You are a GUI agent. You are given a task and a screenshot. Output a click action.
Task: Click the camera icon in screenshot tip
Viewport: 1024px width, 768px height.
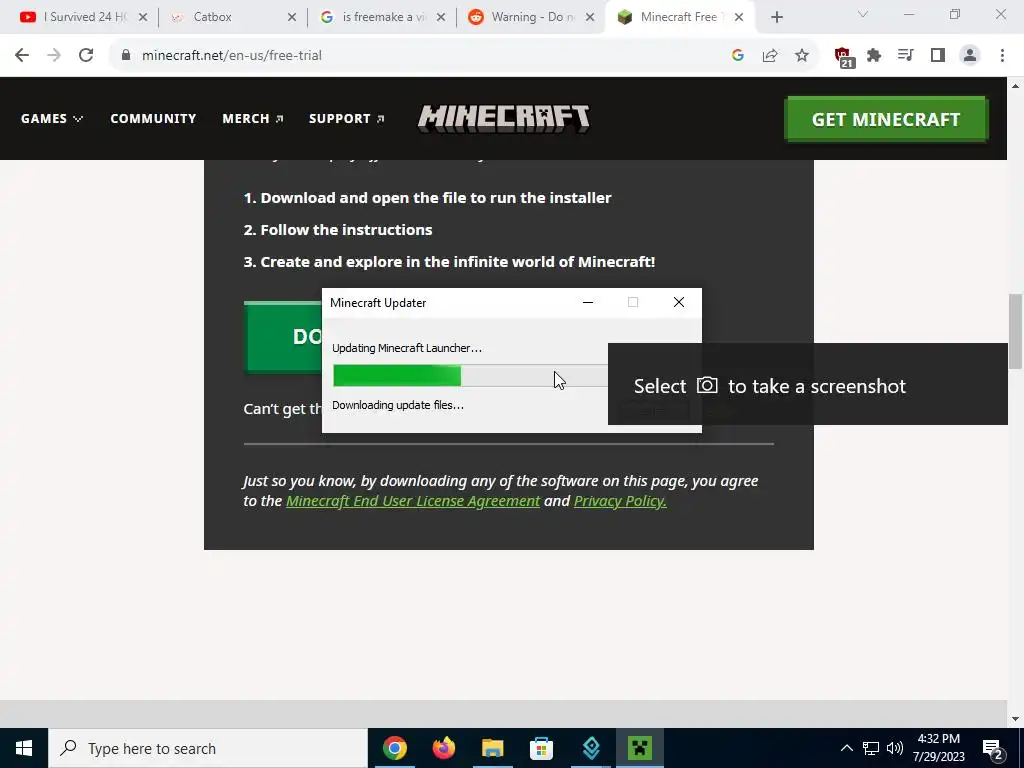click(707, 385)
